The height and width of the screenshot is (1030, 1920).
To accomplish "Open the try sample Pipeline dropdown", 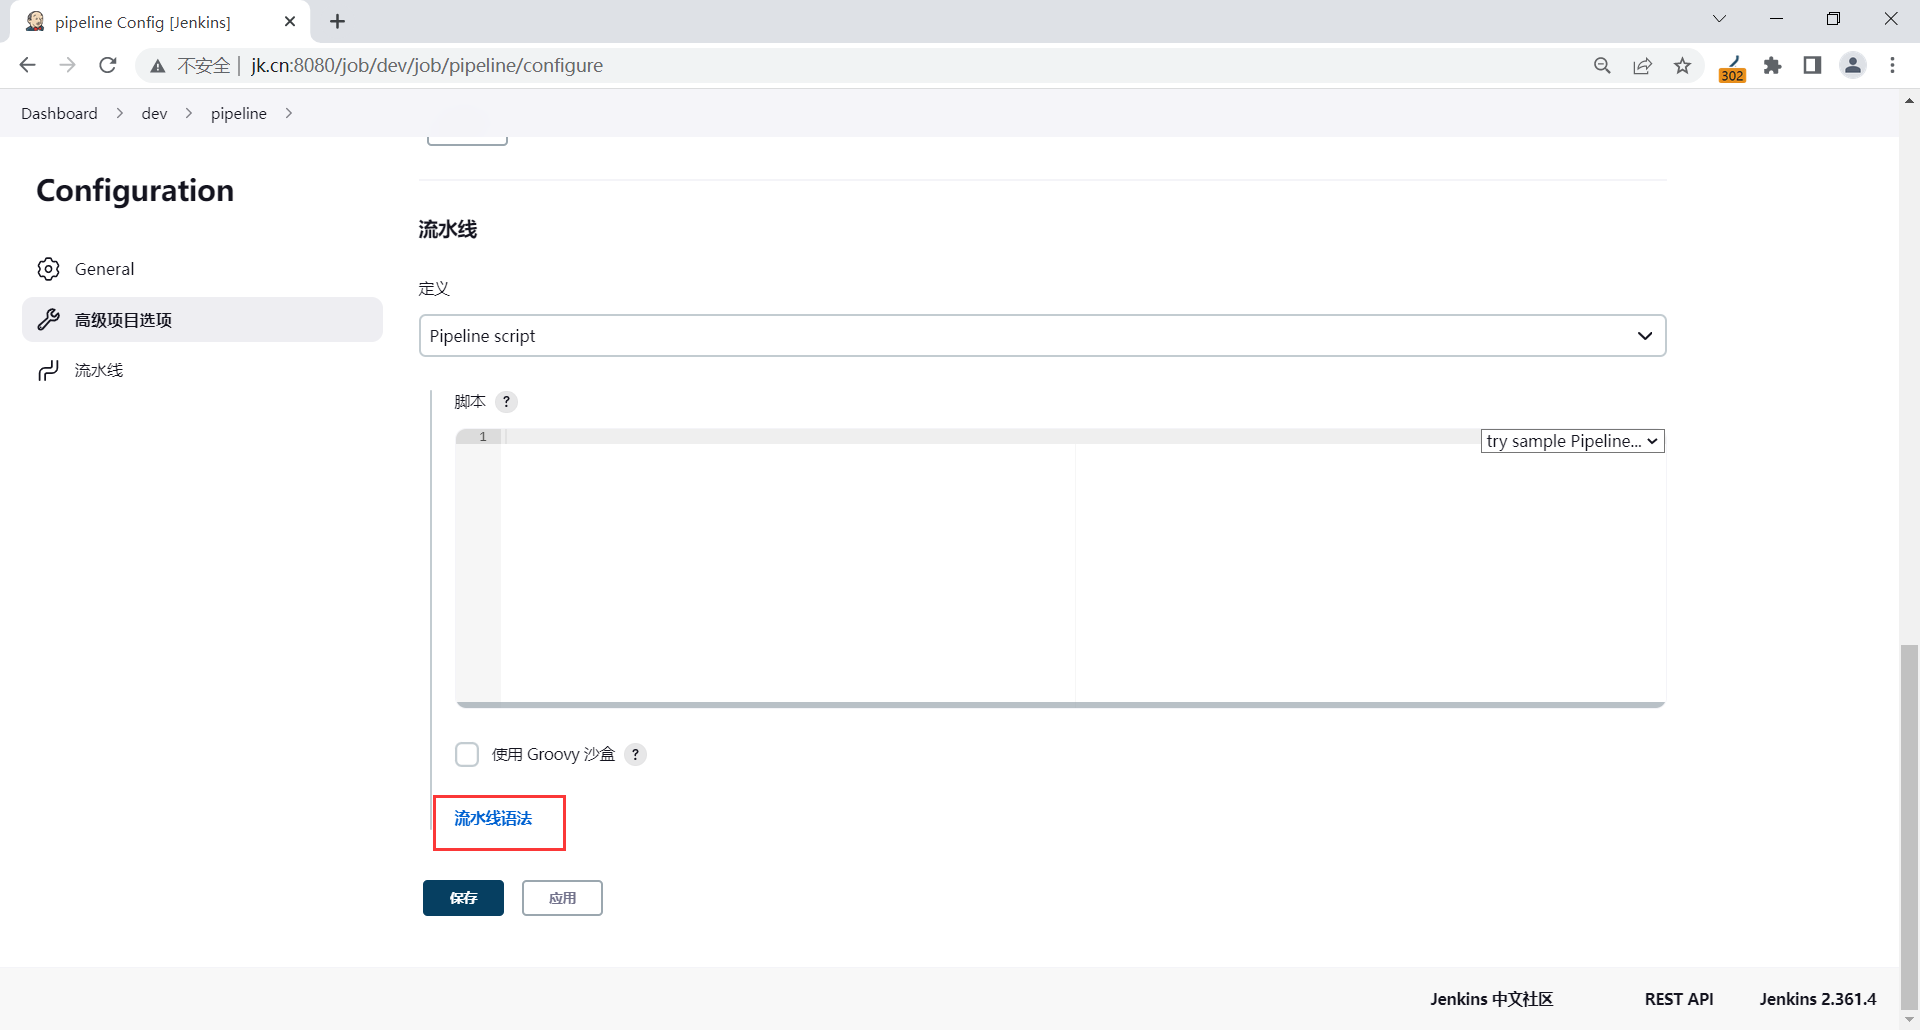I will [x=1573, y=441].
